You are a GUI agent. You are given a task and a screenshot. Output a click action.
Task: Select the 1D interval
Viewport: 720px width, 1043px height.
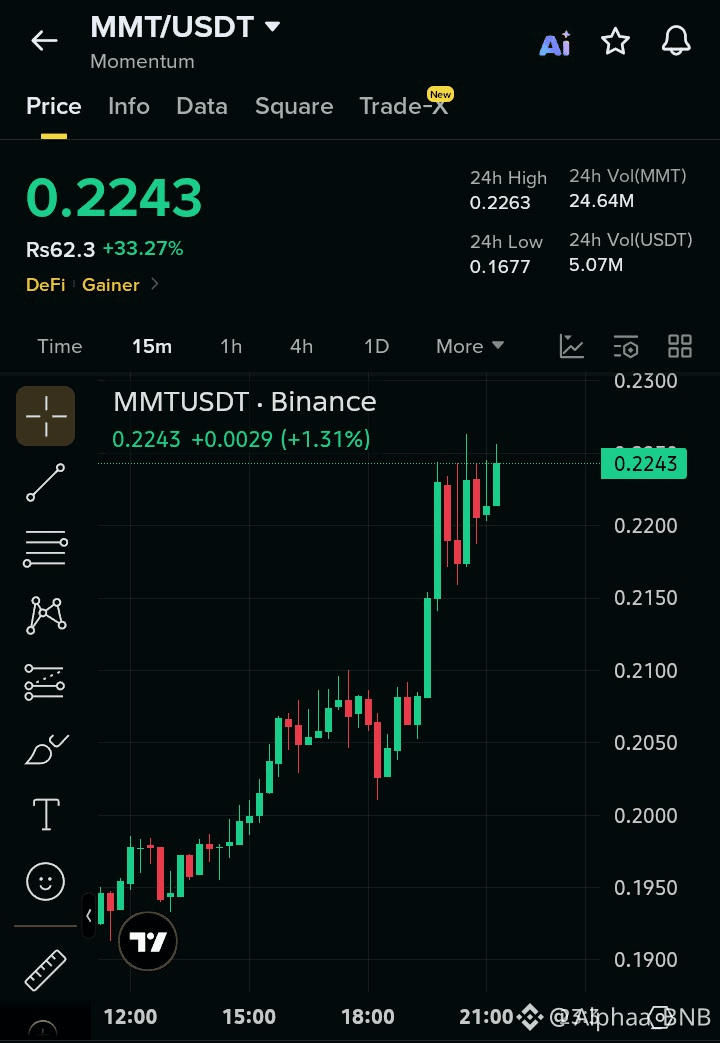click(376, 347)
